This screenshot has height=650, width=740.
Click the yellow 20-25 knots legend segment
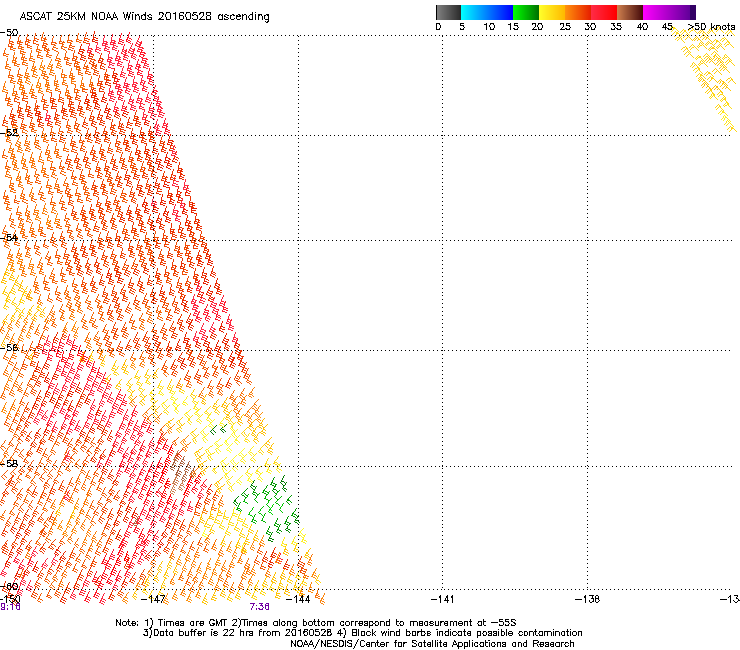[552, 12]
